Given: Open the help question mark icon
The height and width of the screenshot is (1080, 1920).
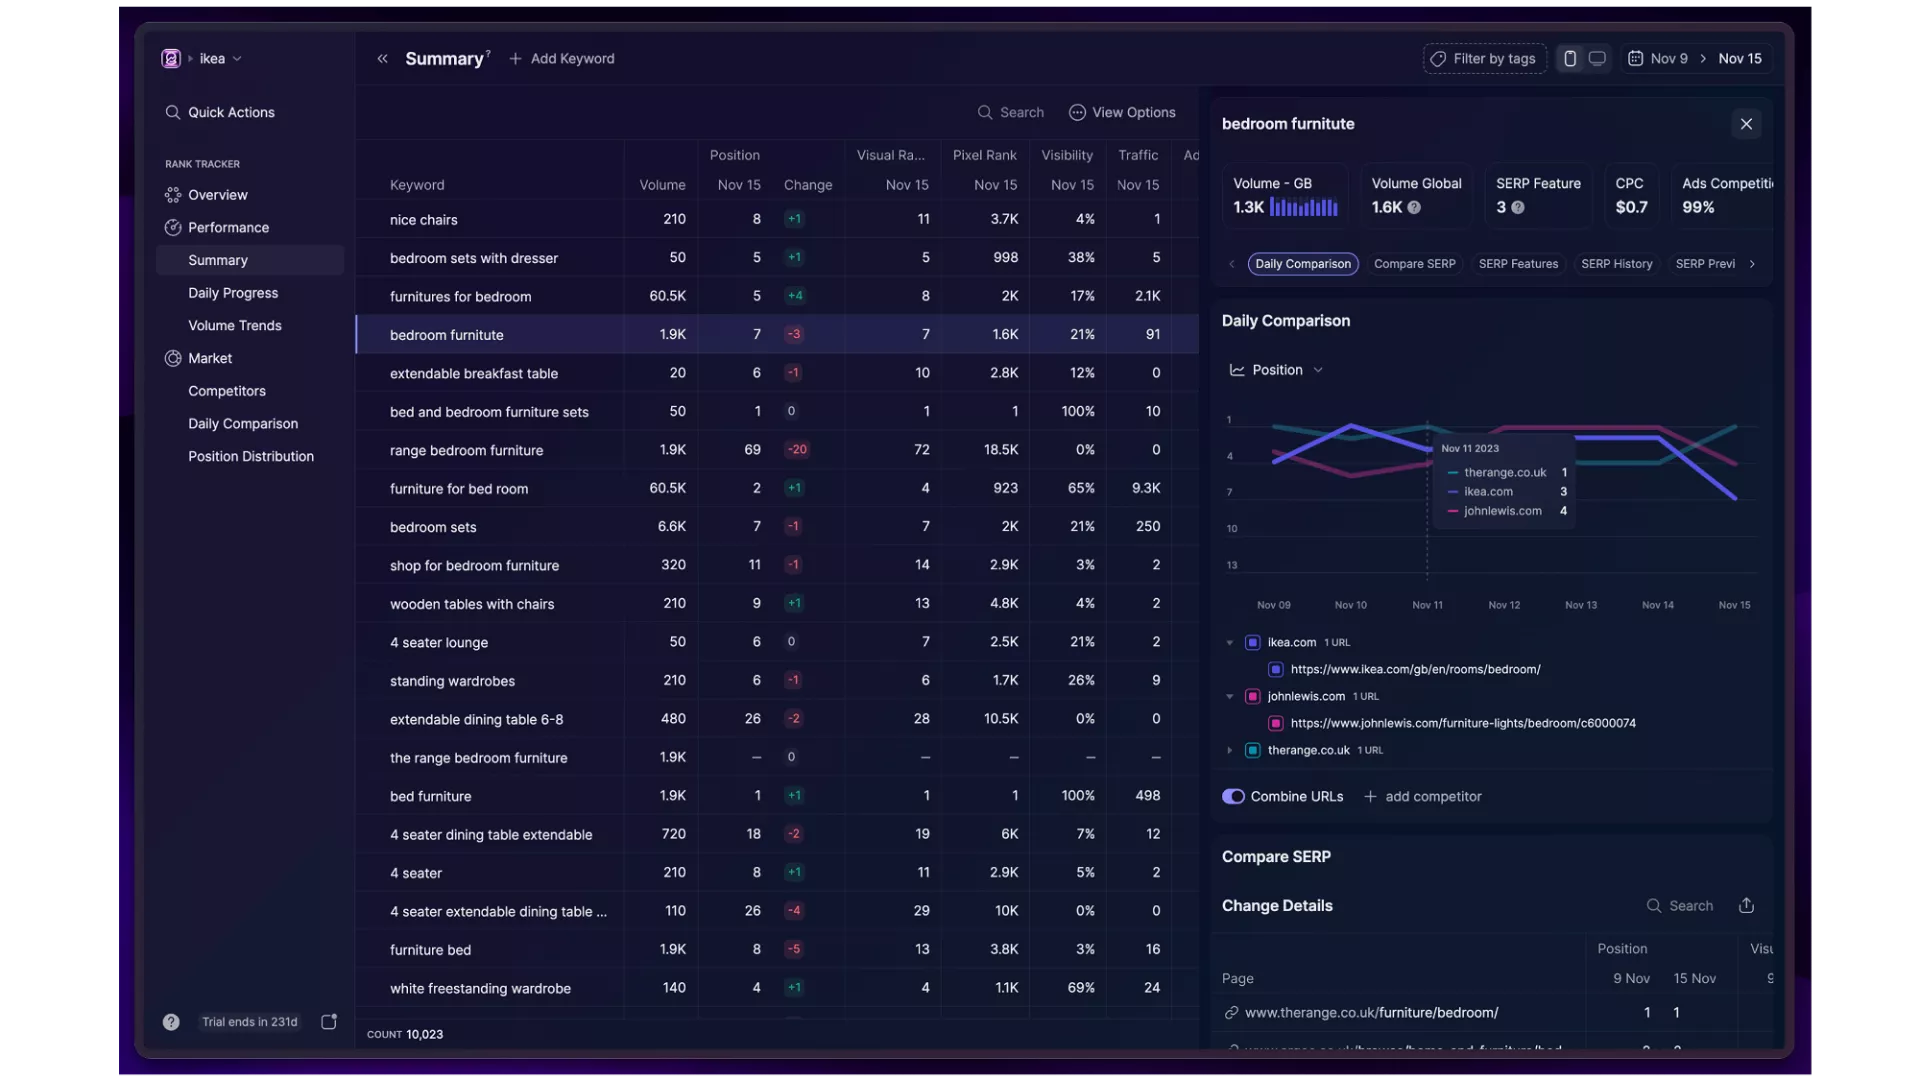Looking at the screenshot, I should 171,1022.
